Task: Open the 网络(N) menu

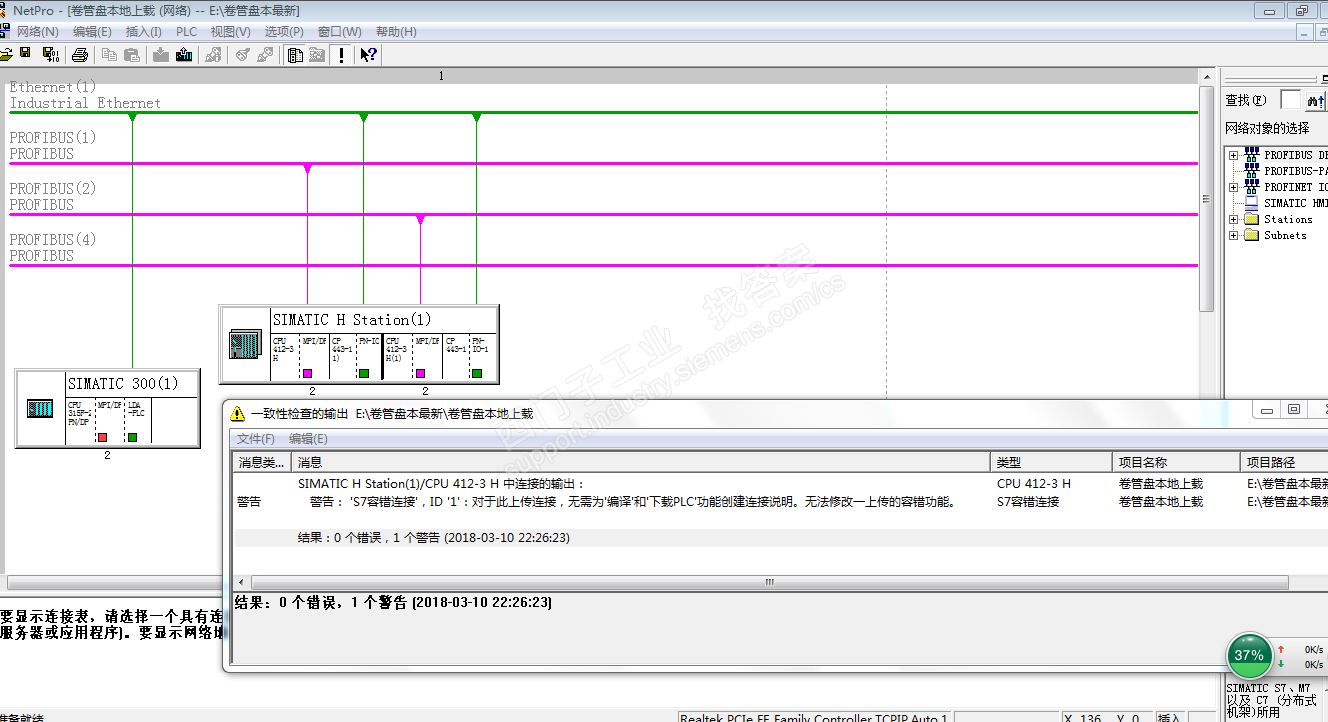Action: [x=38, y=31]
